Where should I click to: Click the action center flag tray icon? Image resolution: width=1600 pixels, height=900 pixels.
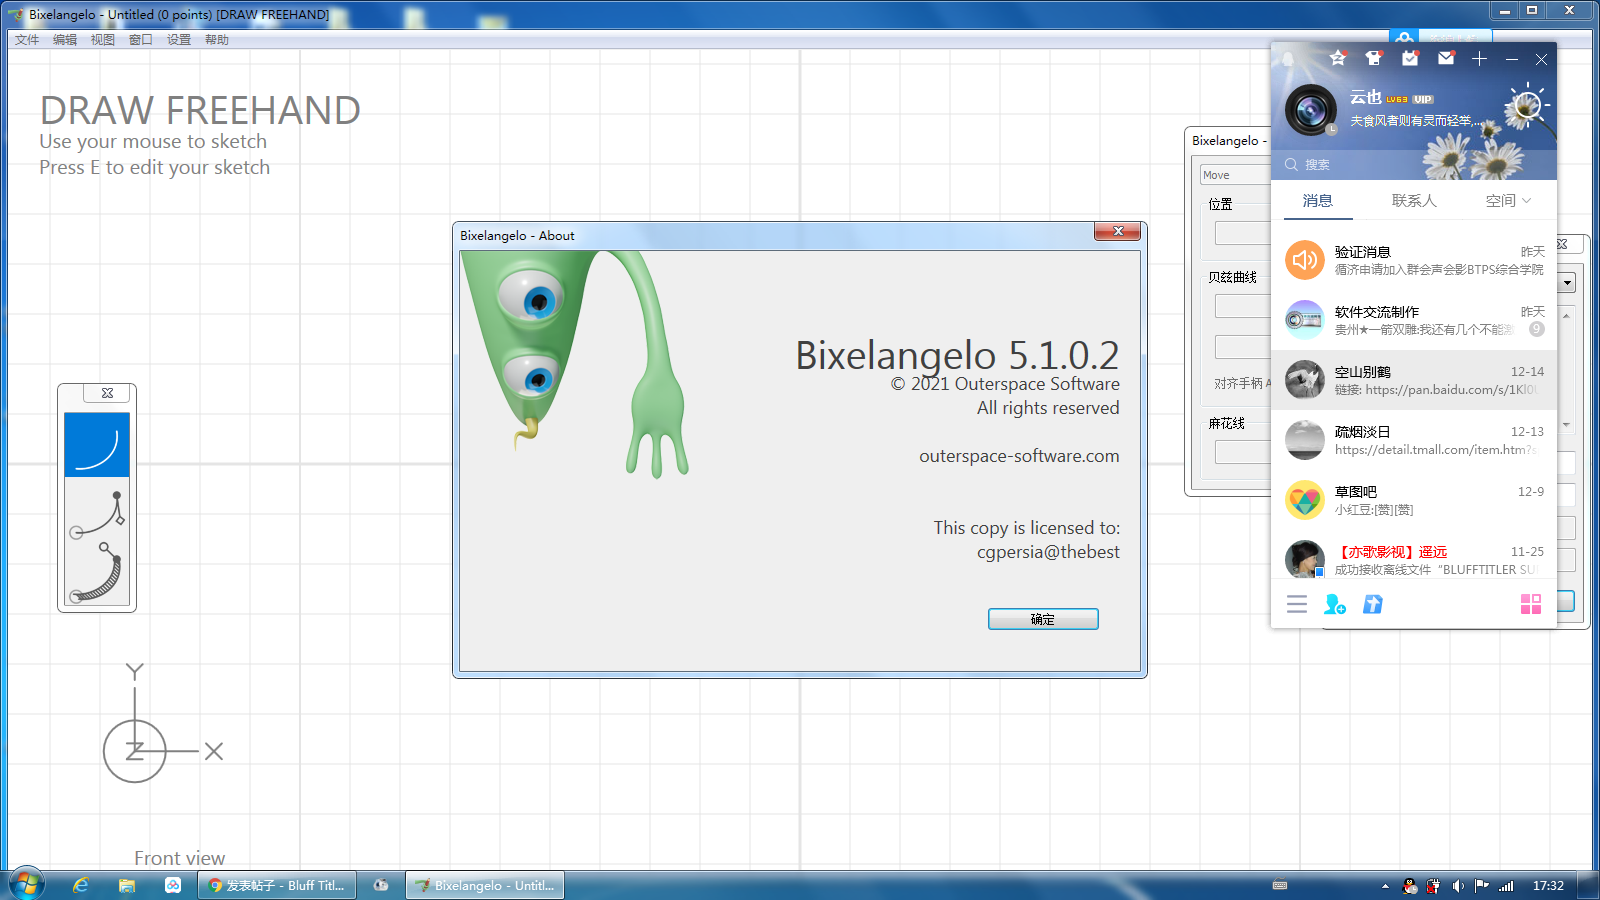(x=1482, y=886)
